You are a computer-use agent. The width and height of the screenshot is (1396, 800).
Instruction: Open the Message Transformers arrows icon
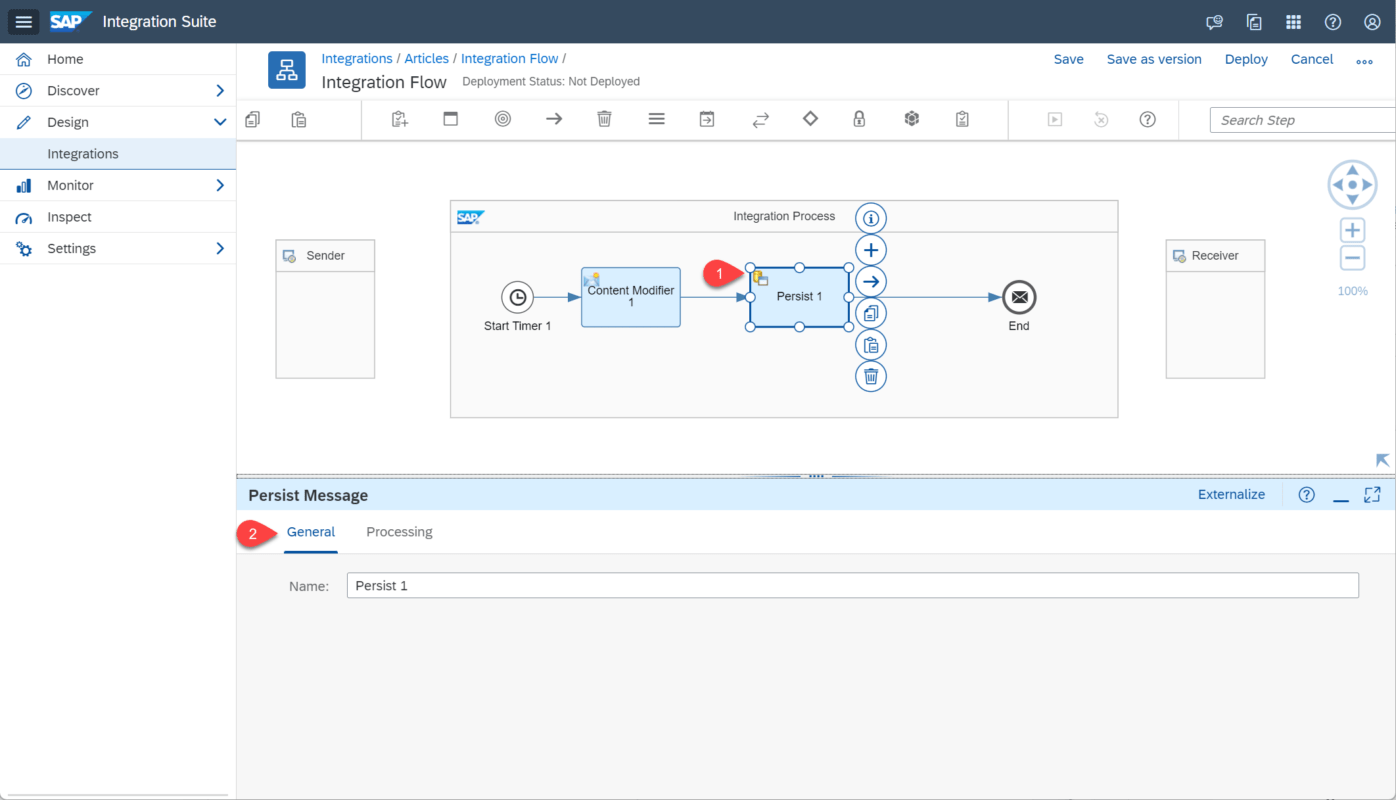pos(760,119)
